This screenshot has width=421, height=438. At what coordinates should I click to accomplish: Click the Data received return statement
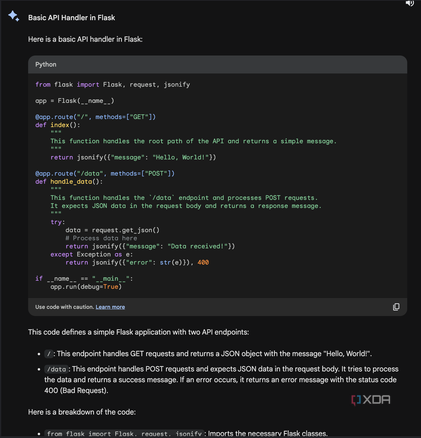(x=150, y=246)
